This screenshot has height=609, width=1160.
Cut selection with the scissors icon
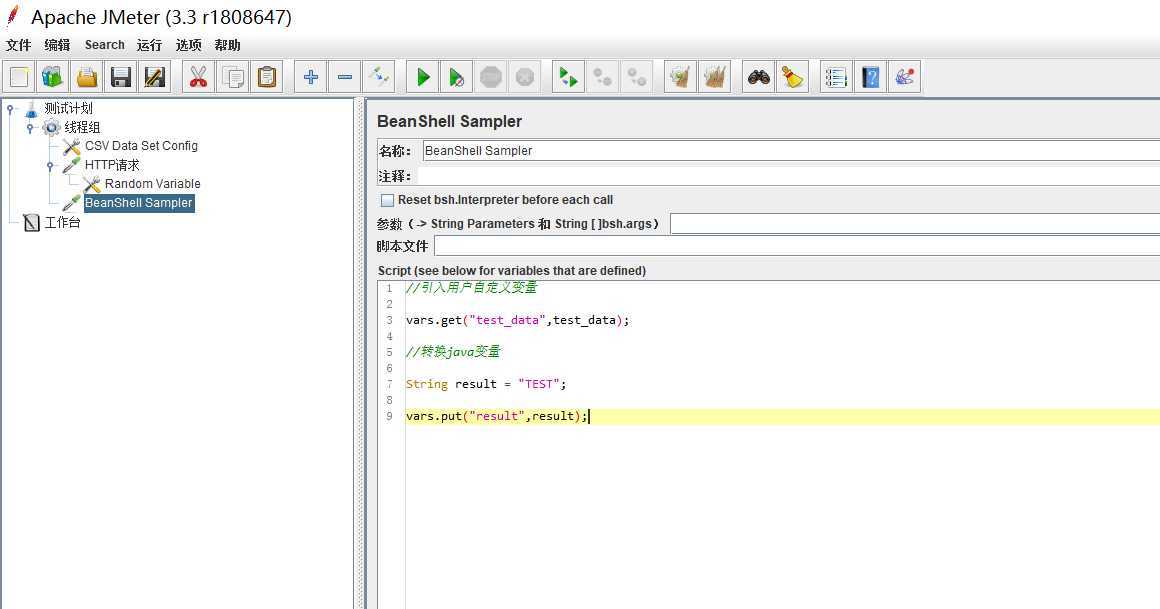(198, 77)
